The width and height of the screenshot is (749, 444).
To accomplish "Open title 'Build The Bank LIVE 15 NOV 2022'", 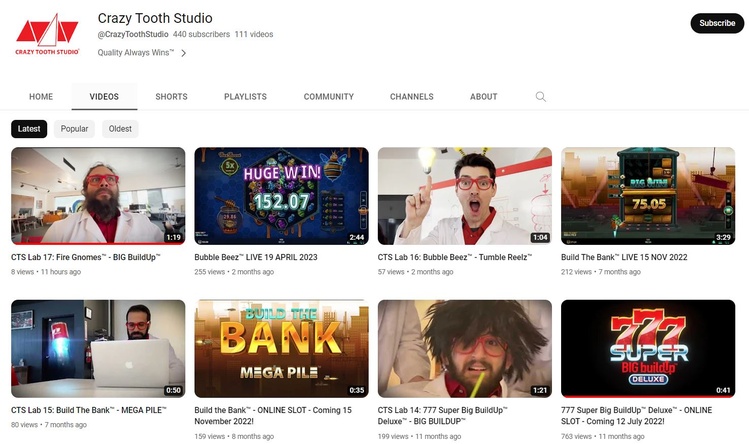I will click(624, 257).
